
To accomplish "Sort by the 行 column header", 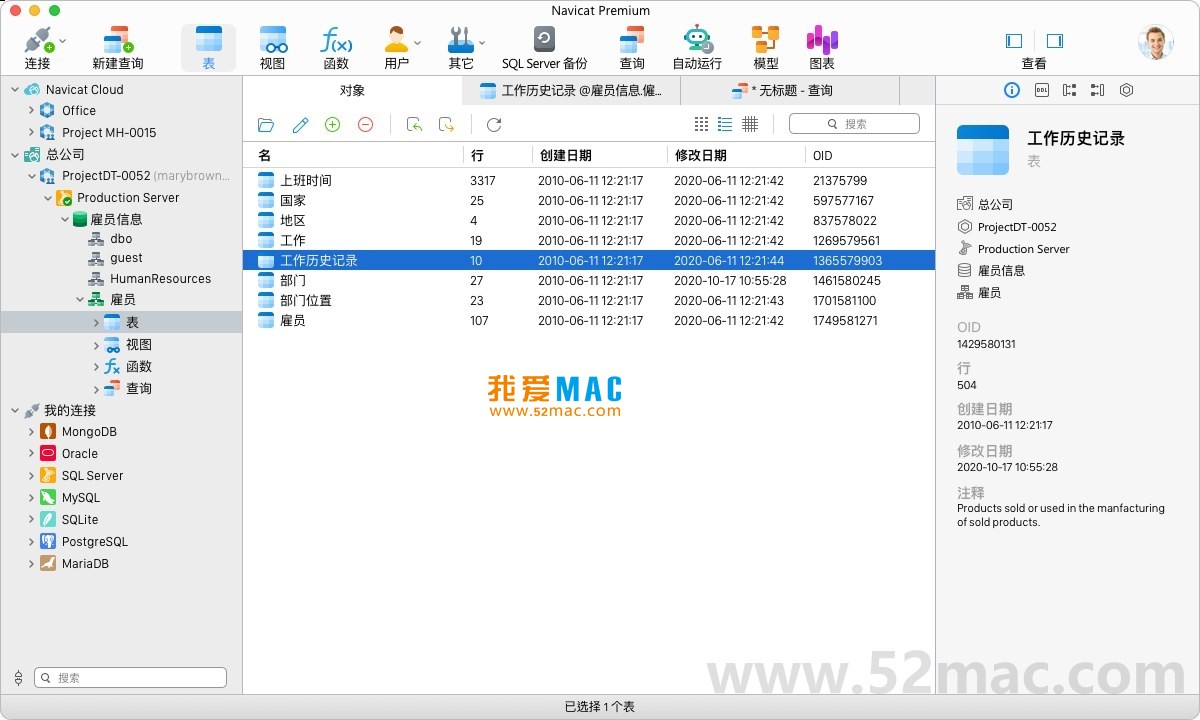I will pyautogui.click(x=498, y=155).
